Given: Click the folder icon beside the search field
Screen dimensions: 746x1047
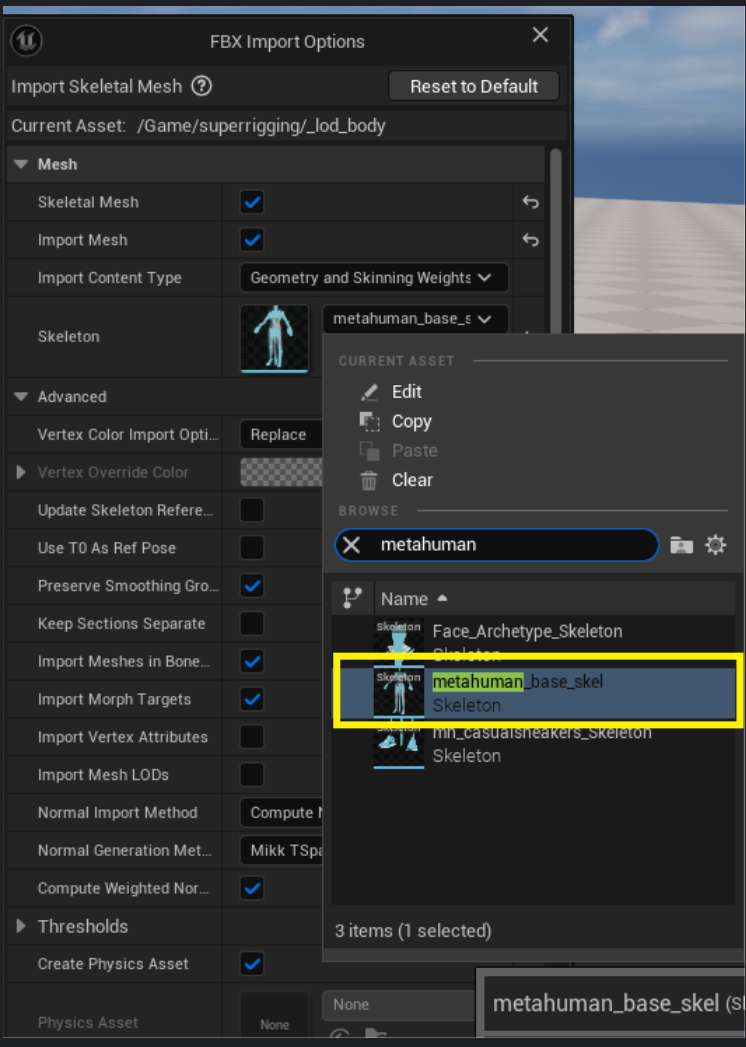Looking at the screenshot, I should pyautogui.click(x=681, y=545).
